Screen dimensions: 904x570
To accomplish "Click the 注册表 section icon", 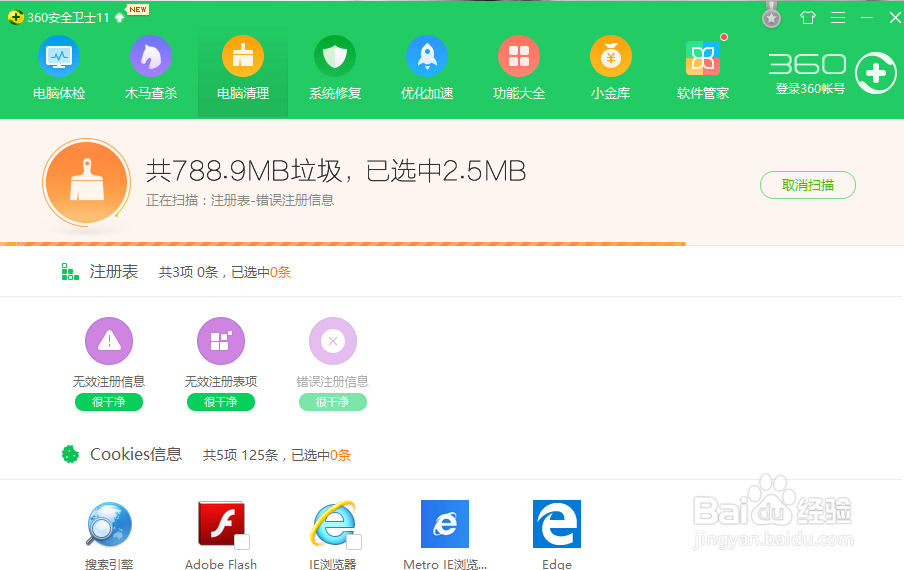I will (x=70, y=271).
